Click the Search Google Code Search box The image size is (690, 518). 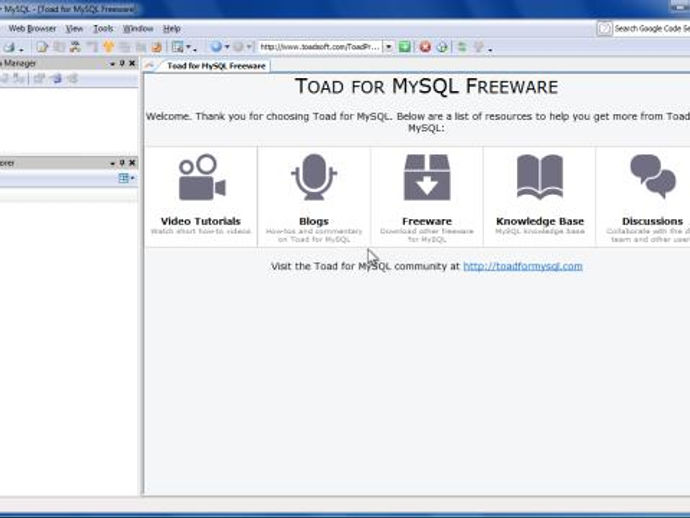(x=652, y=29)
